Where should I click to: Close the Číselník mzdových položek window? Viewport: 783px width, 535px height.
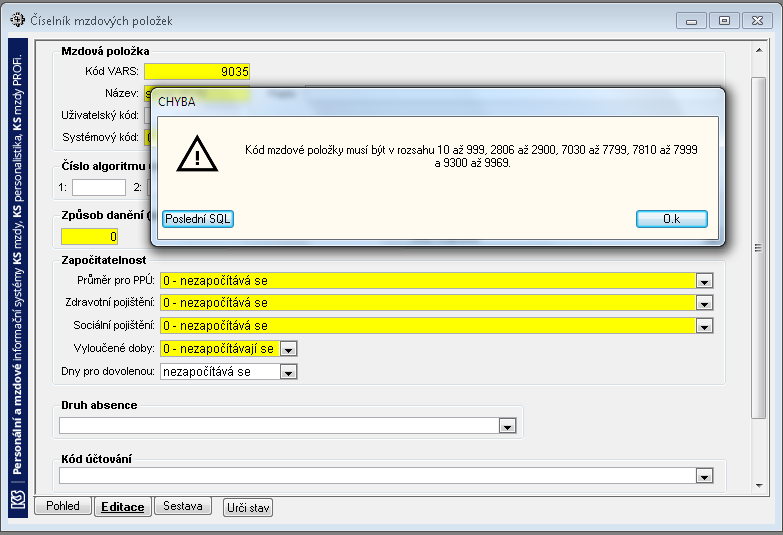757,21
